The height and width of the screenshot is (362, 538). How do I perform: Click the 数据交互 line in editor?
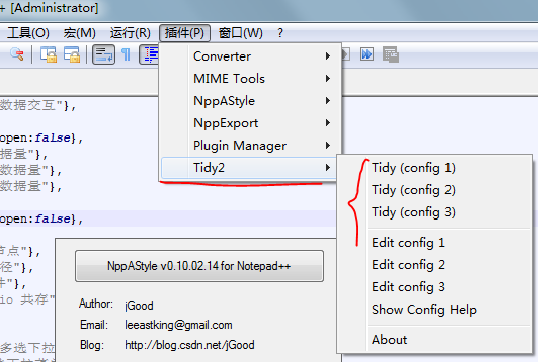pos(38,105)
